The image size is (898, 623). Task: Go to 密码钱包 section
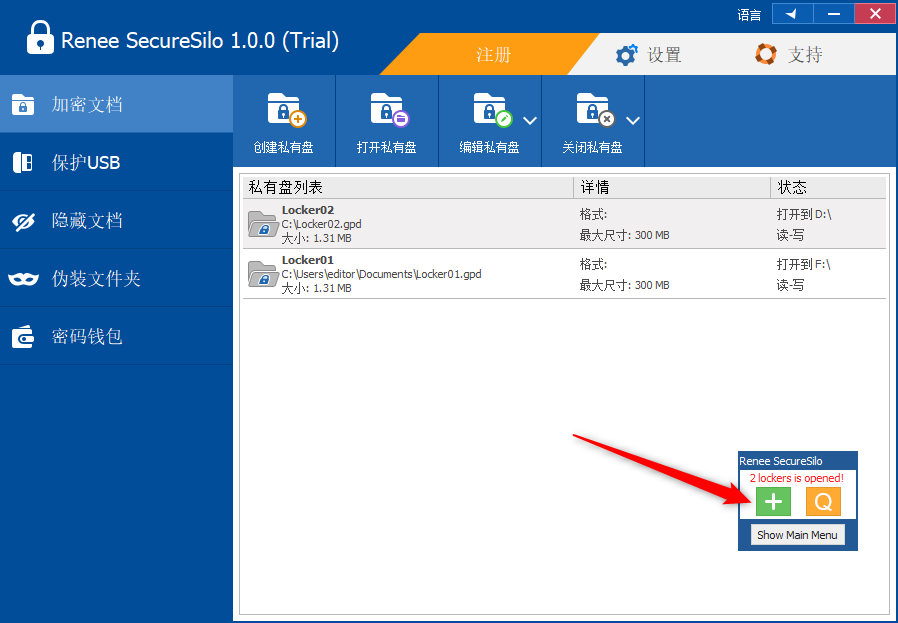pos(116,336)
